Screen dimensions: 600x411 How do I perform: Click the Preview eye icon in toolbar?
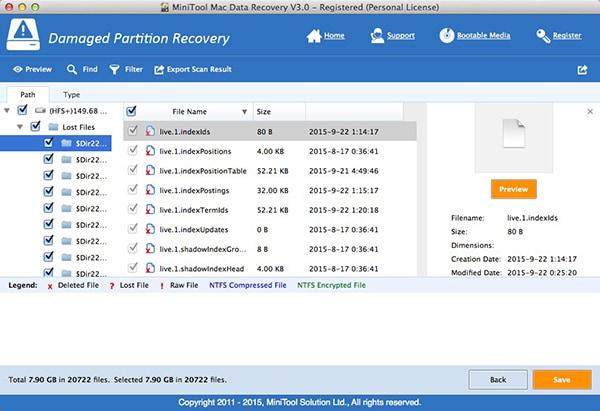click(x=18, y=69)
